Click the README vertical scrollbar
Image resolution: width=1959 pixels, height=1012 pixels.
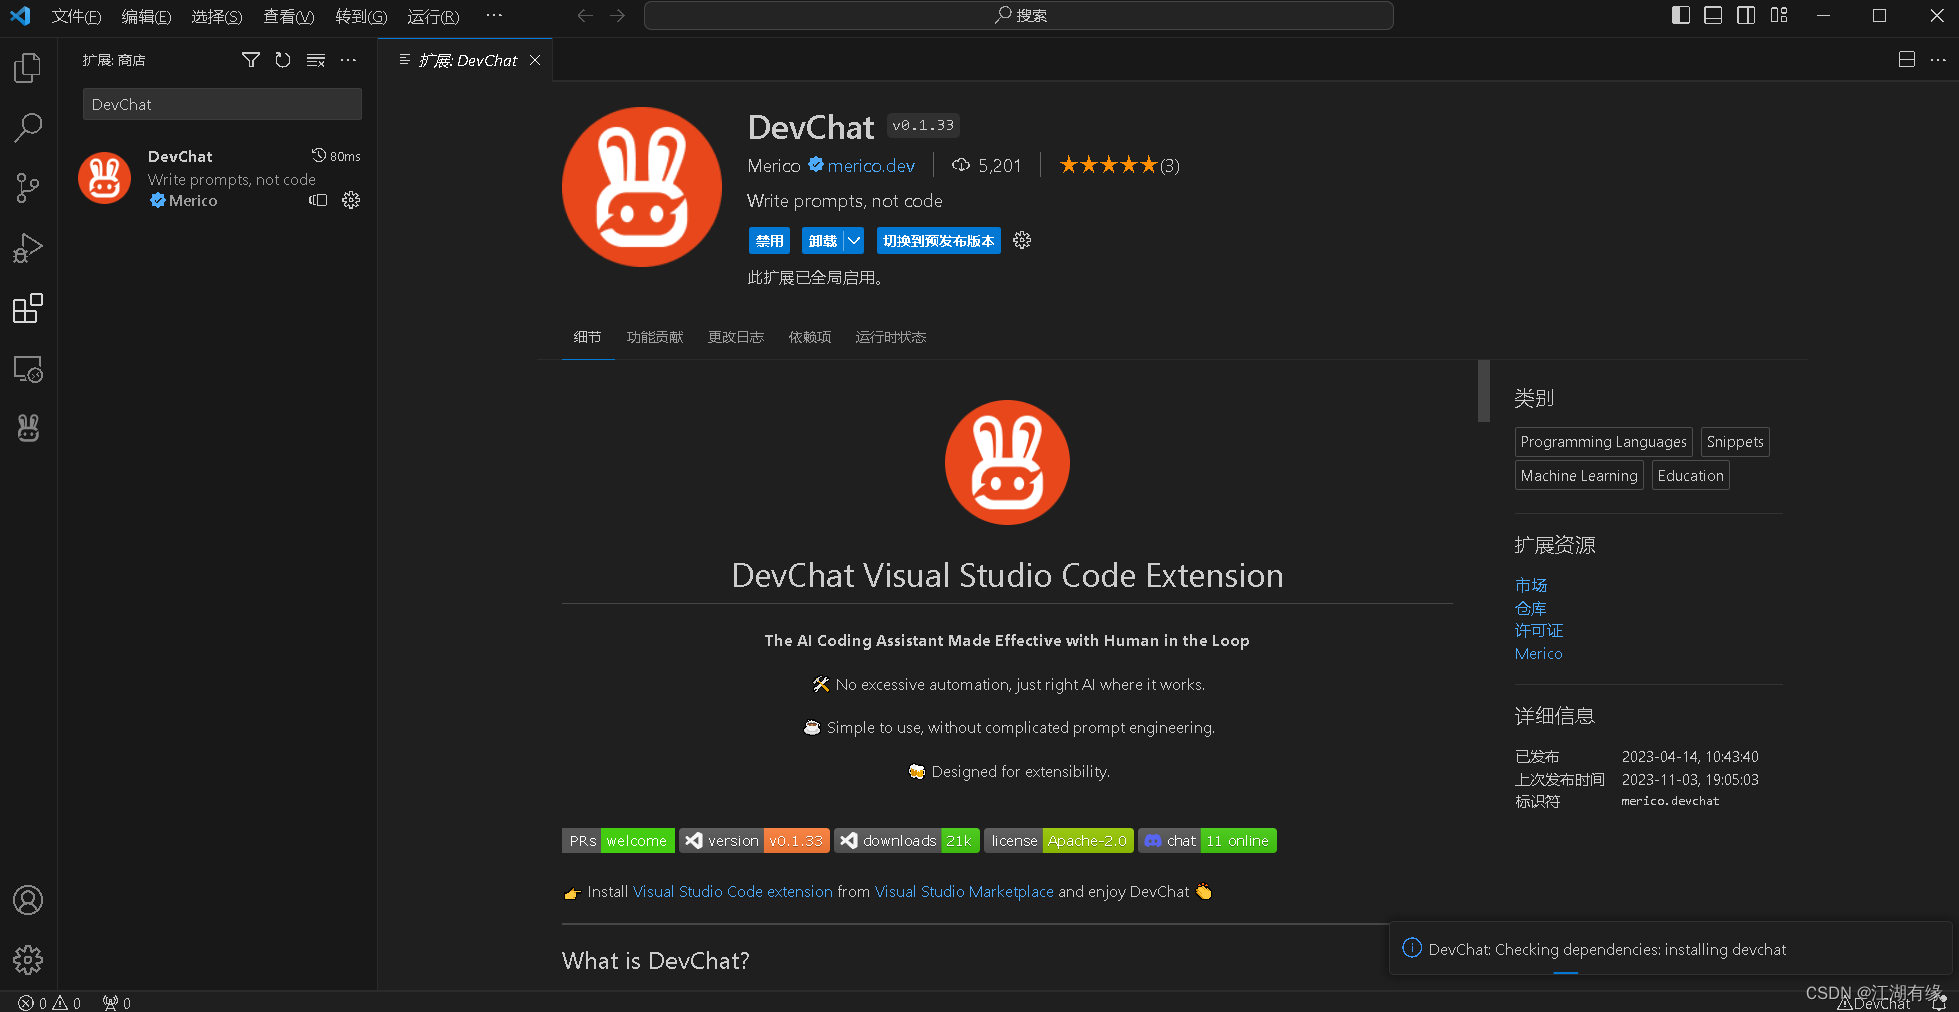pyautogui.click(x=1484, y=391)
